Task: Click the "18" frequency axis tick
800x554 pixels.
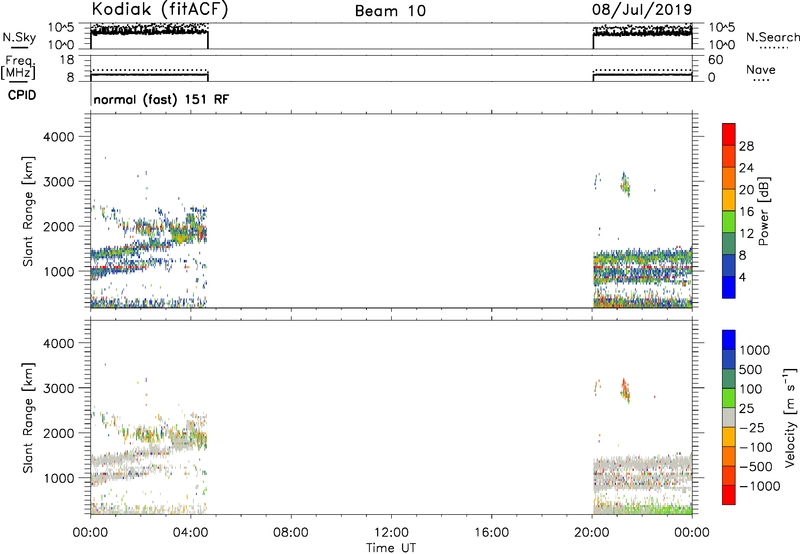Action: pyautogui.click(x=67, y=60)
